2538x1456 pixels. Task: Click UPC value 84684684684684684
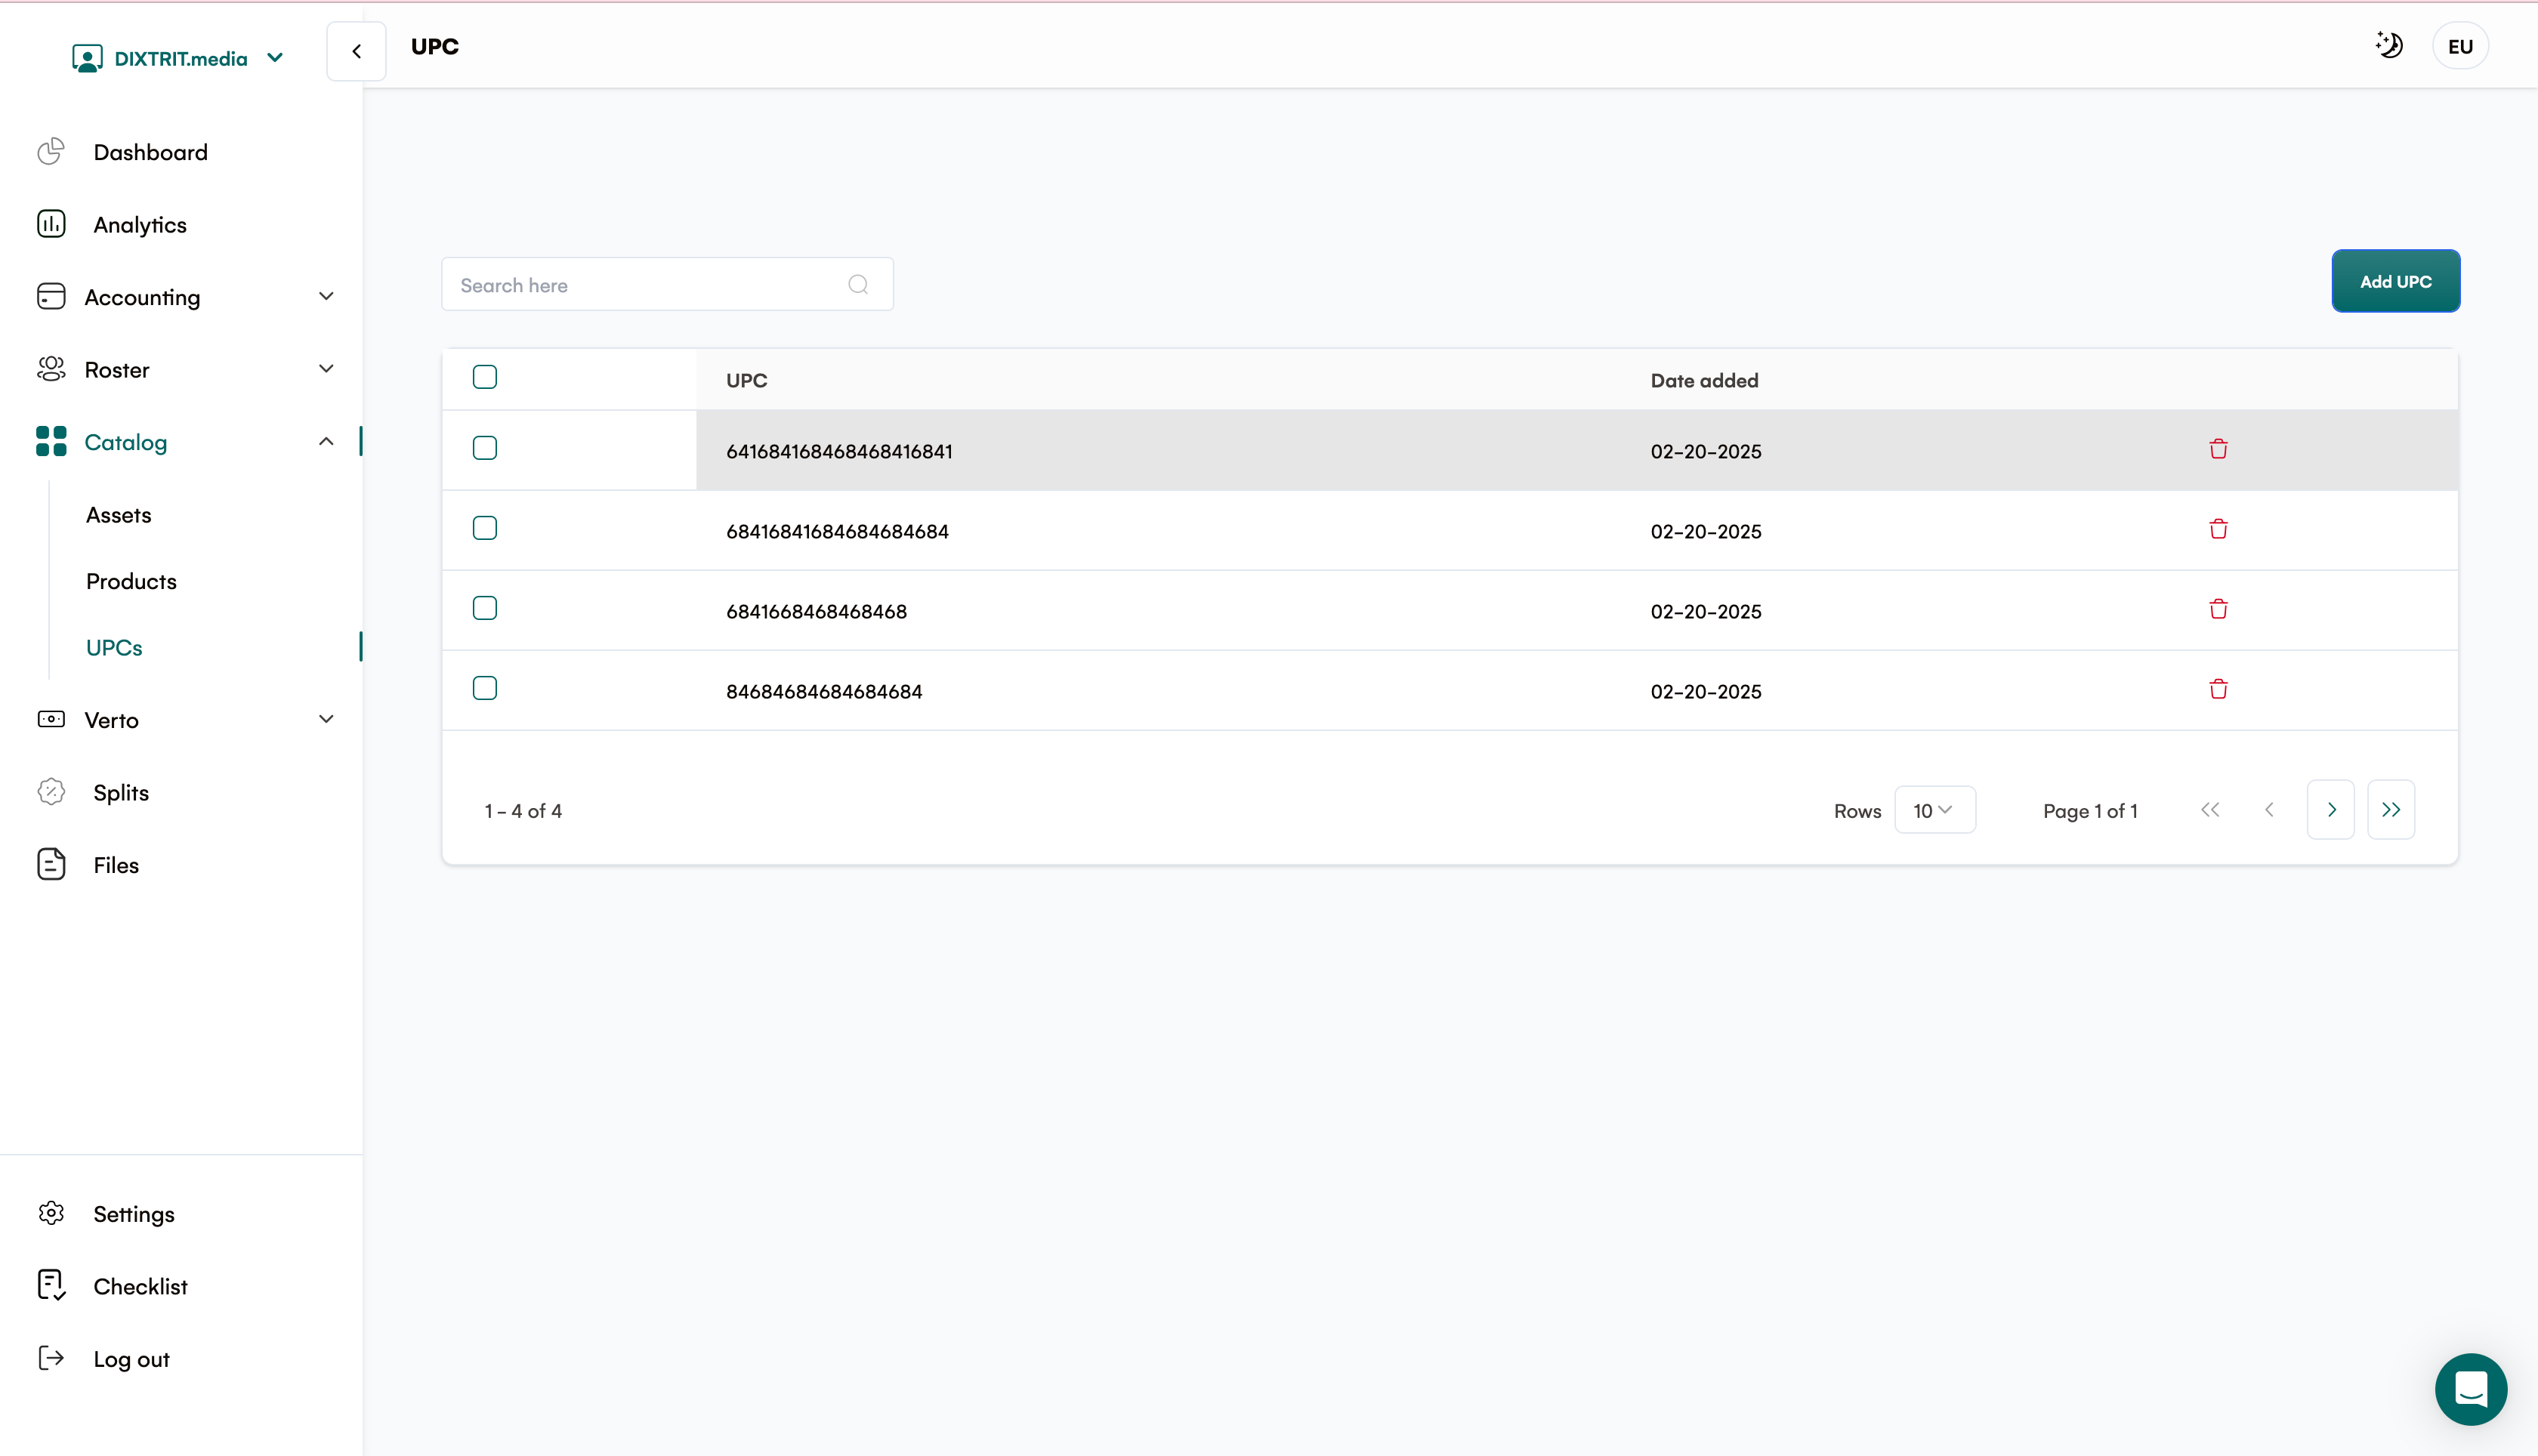(824, 691)
